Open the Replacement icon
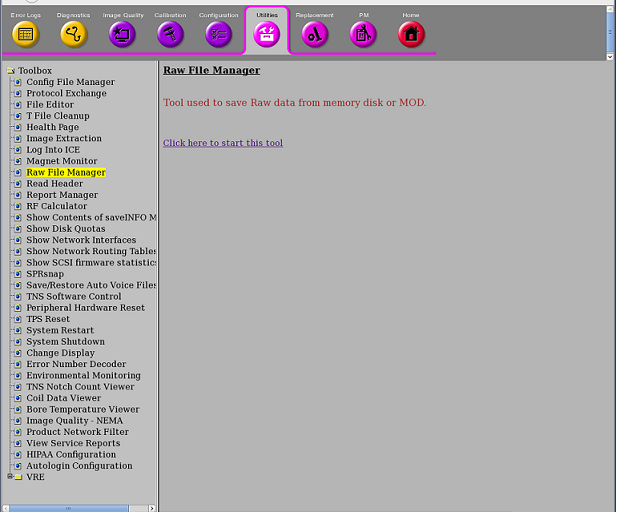This screenshot has width=618, height=512. pos(315,34)
